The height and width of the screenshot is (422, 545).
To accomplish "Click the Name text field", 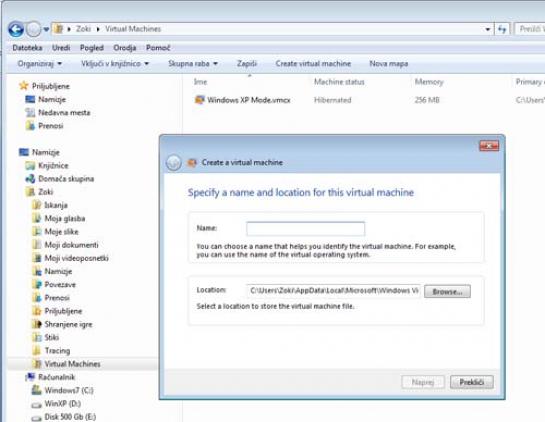I will coord(306,229).
